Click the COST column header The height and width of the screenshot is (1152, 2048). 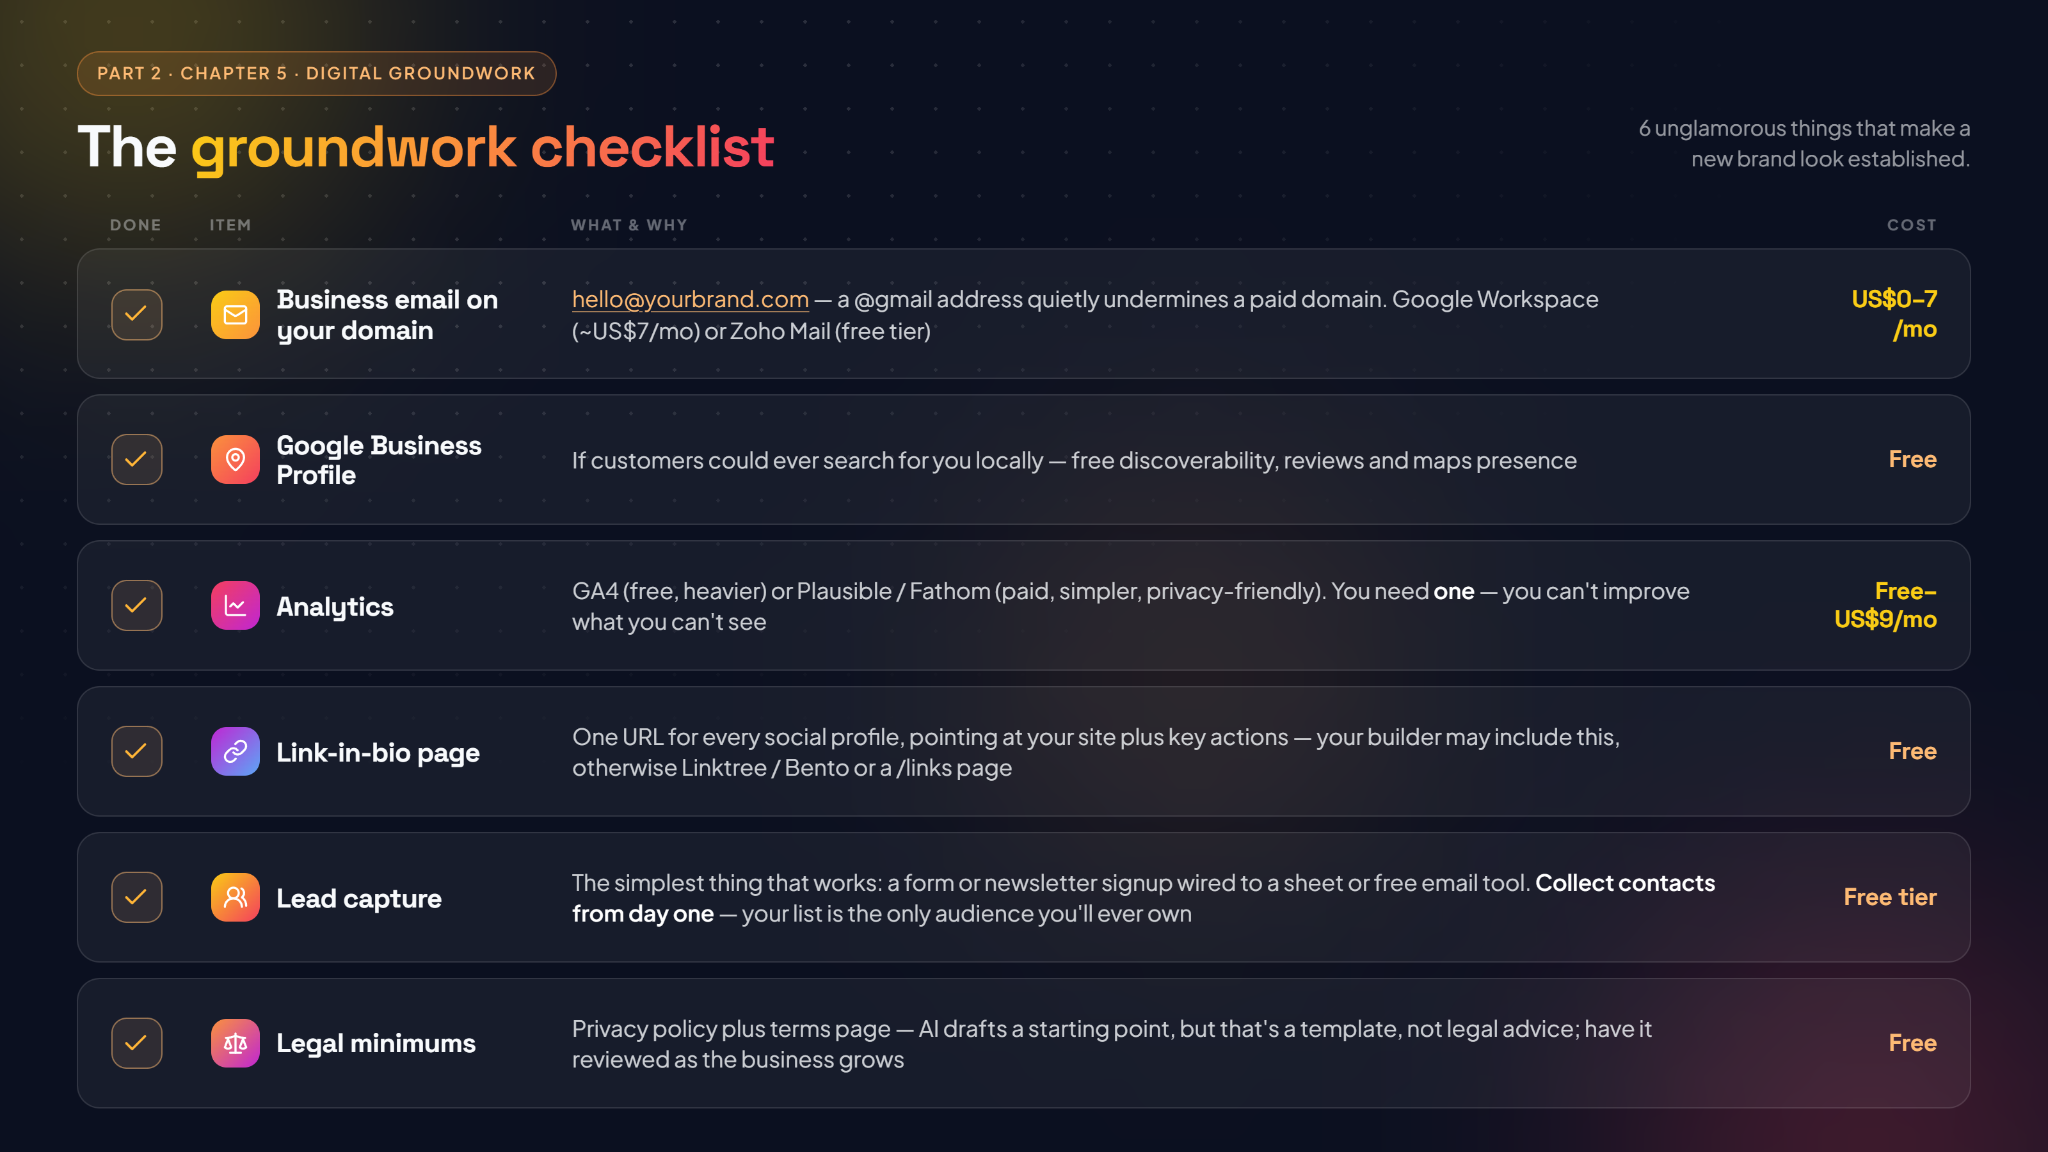[1911, 225]
